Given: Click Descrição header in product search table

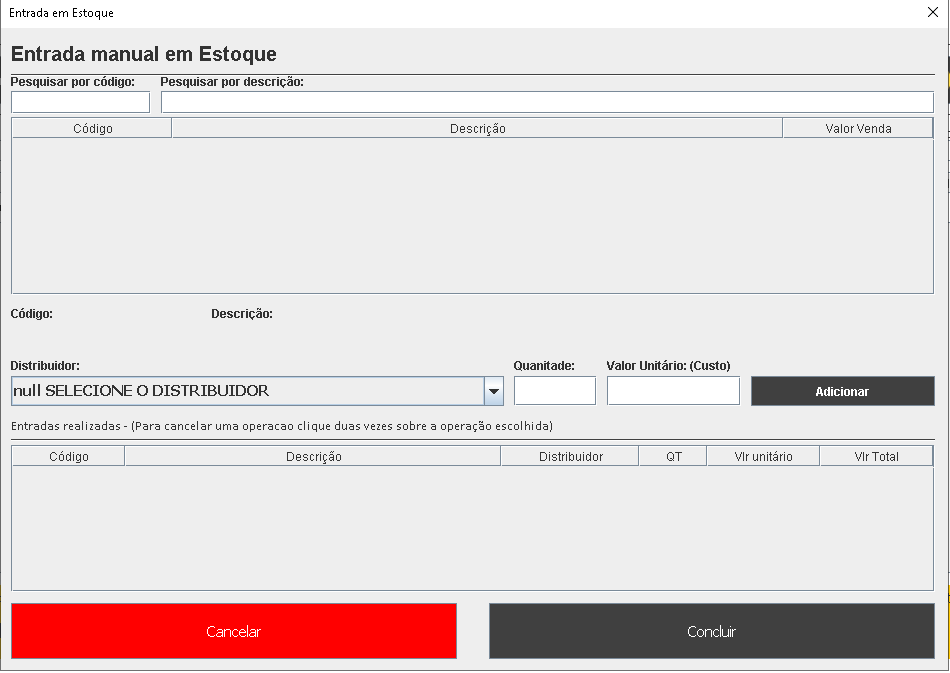Looking at the screenshot, I should [477, 129].
